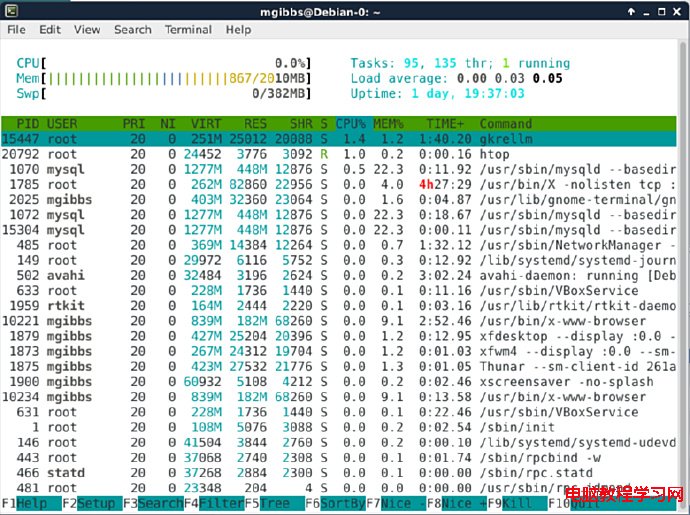Click the F2 Setup button

92,503
